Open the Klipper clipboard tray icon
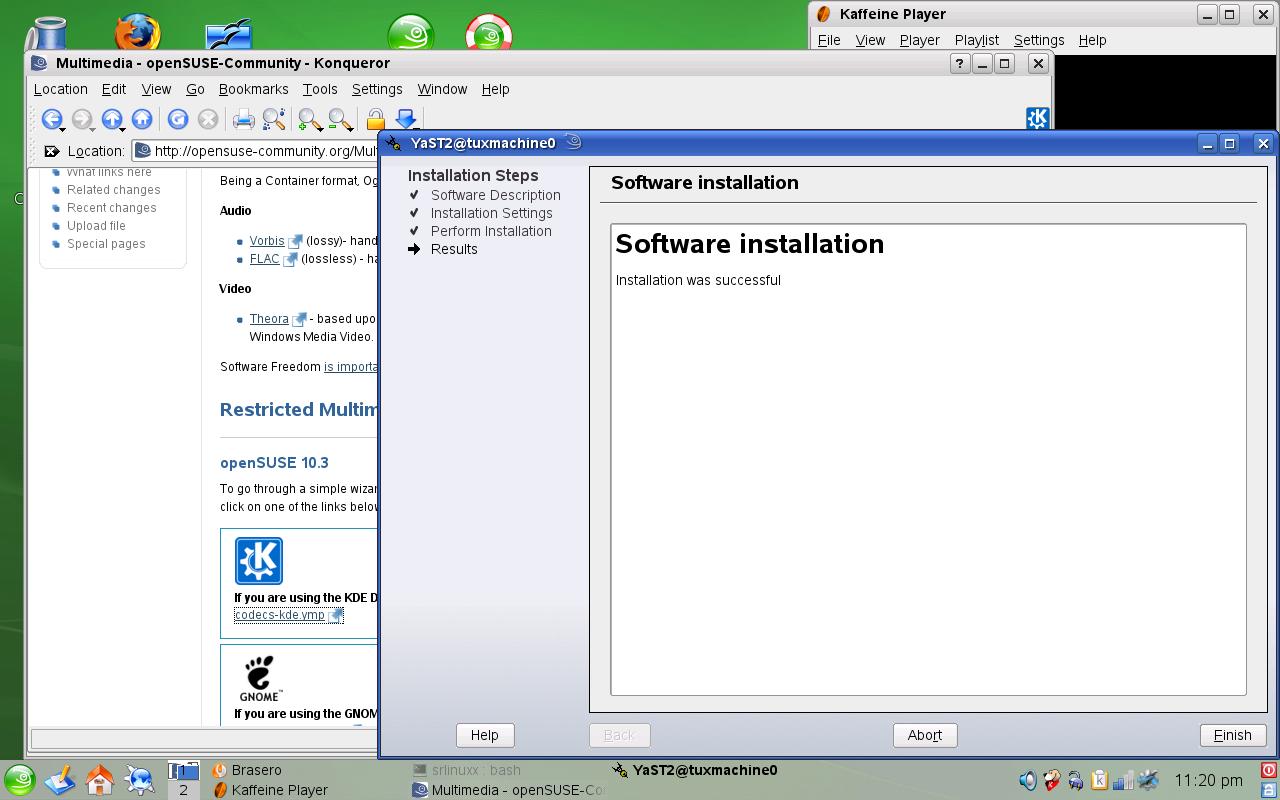 [x=1099, y=780]
